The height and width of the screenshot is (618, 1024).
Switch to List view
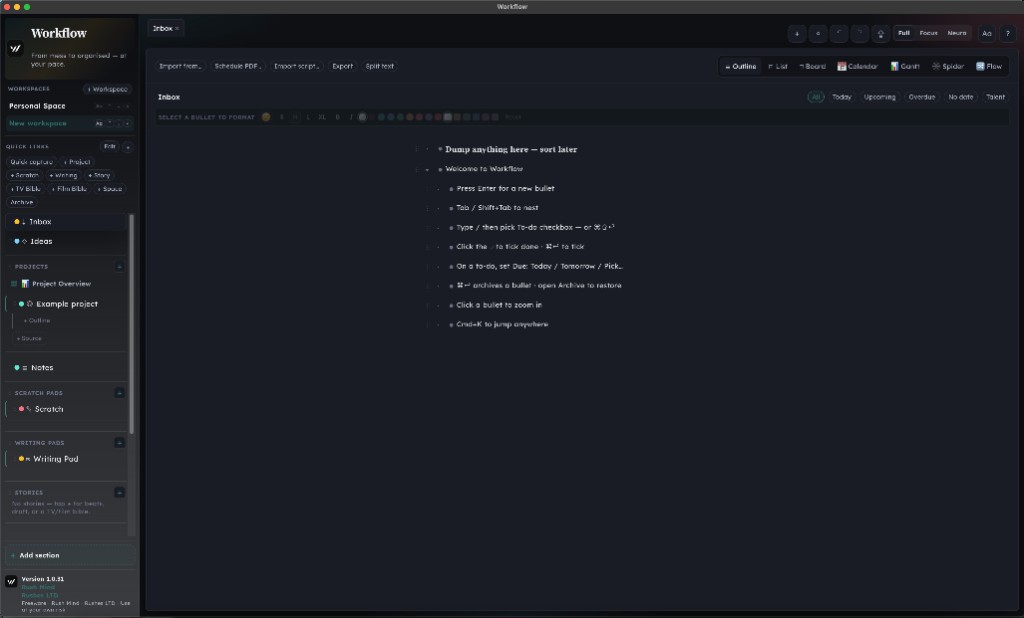point(778,67)
